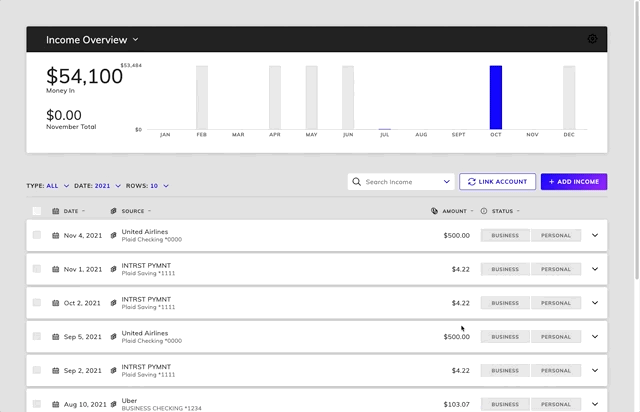Click the status info icon in column header
The image size is (640, 412).
tap(484, 211)
